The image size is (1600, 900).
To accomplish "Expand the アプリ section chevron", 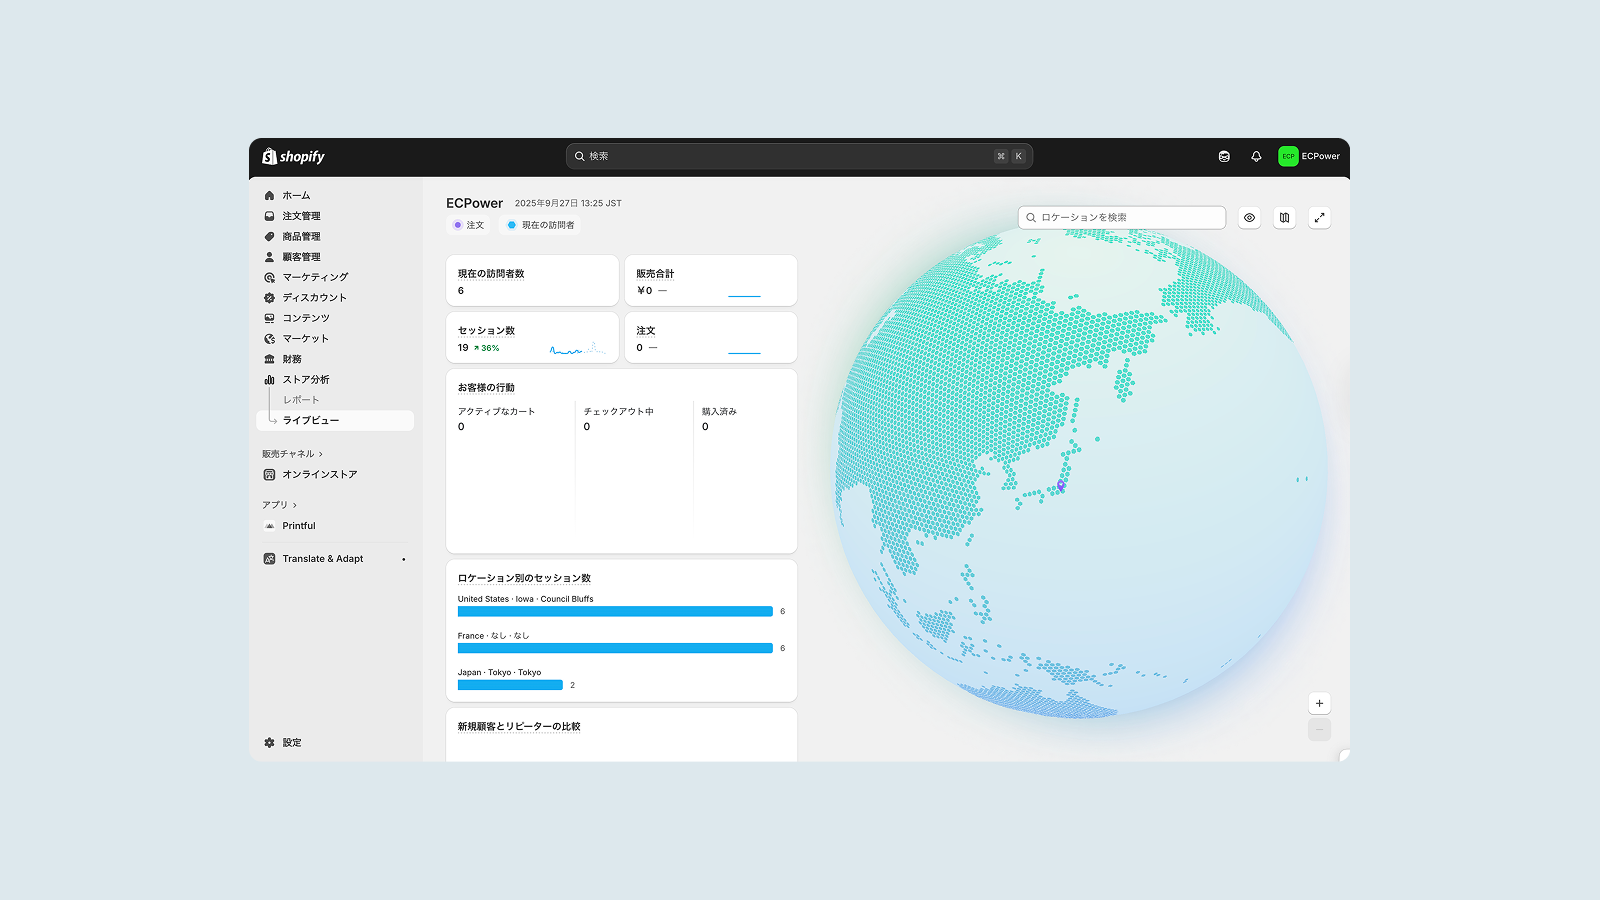I will 295,505.
